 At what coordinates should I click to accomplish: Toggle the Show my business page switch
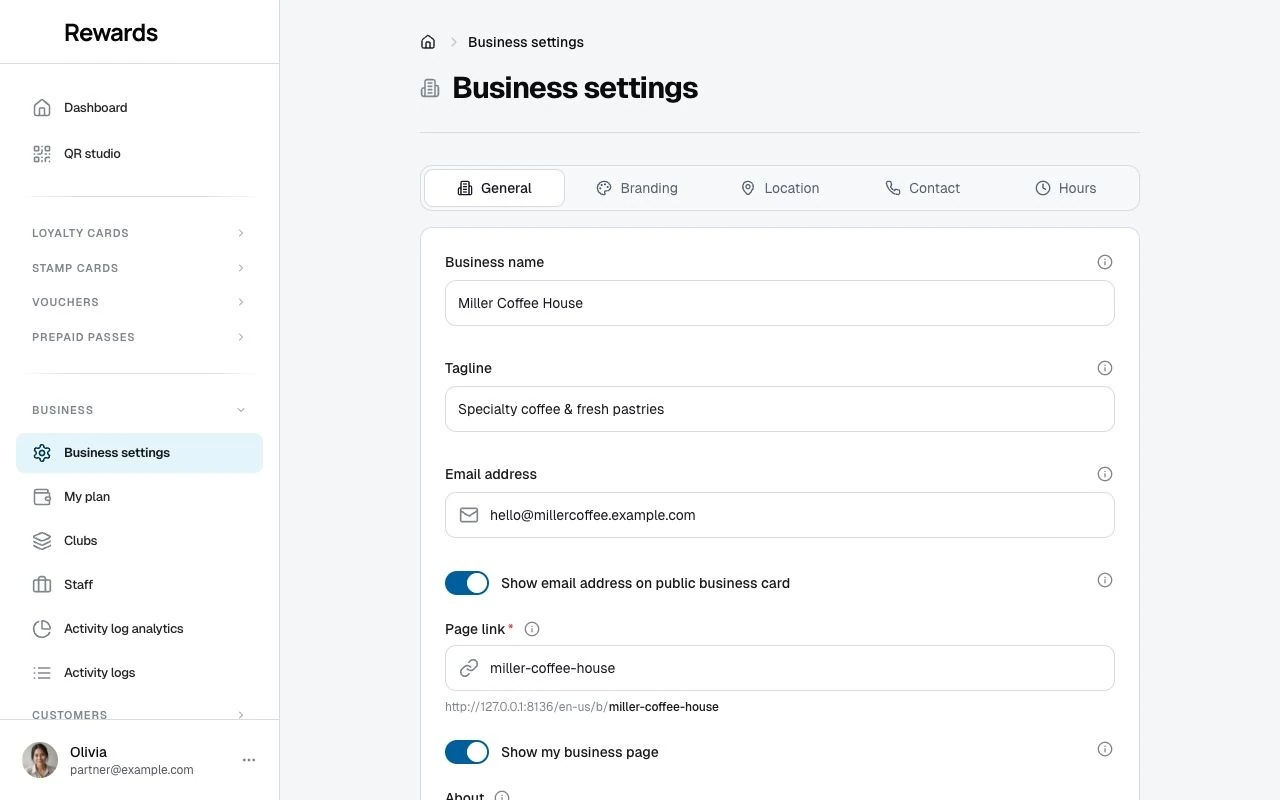[467, 752]
